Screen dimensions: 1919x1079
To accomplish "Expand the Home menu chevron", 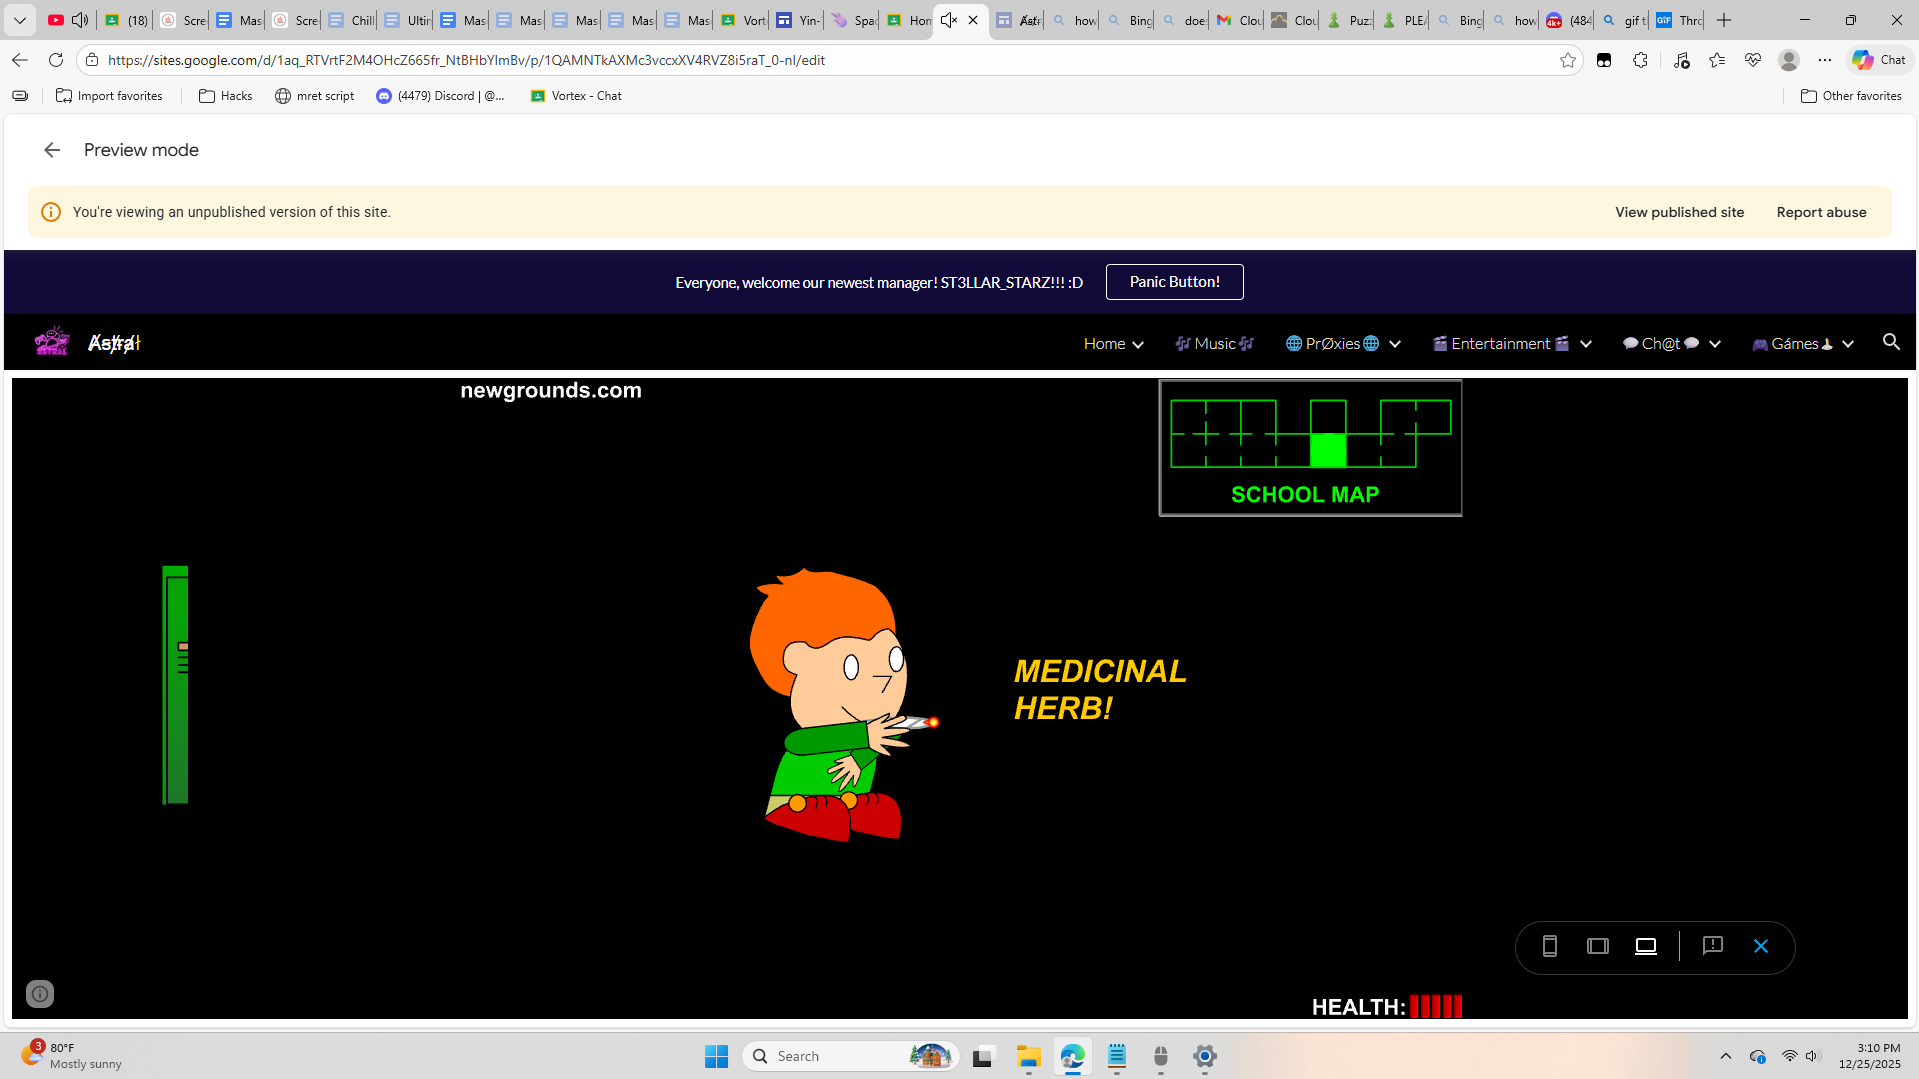I will (1138, 344).
